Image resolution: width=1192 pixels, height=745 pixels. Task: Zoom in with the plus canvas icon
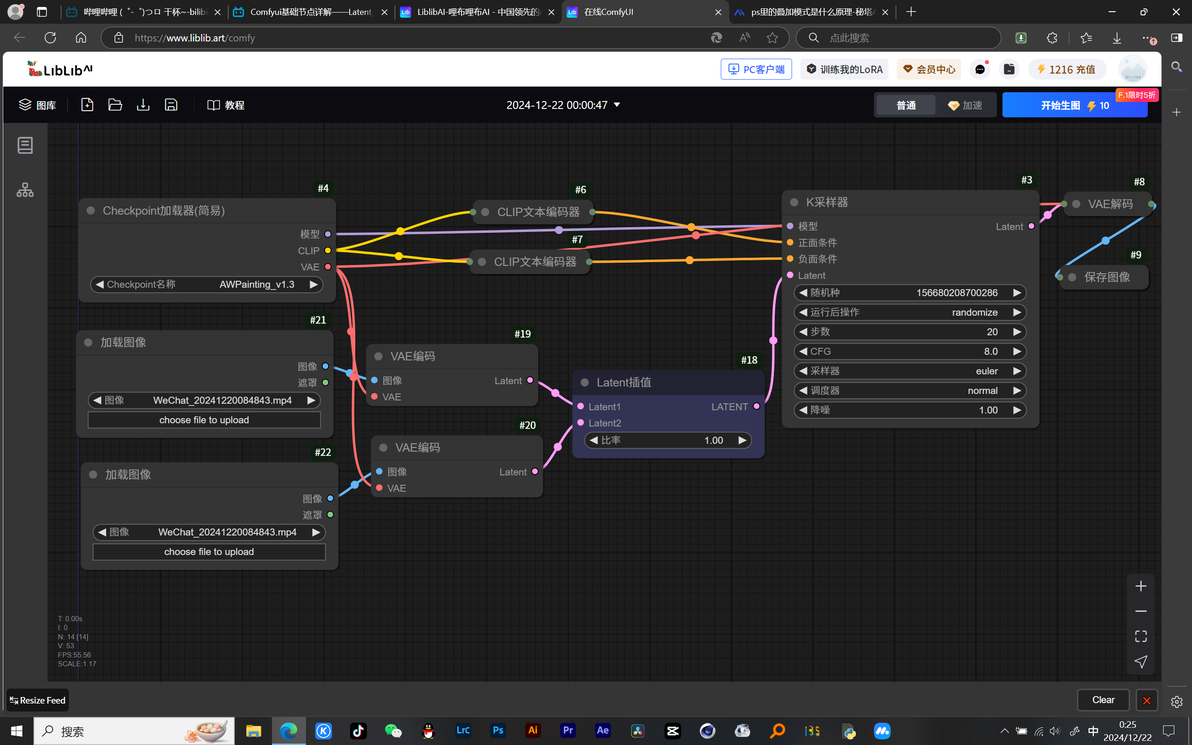pos(1140,586)
